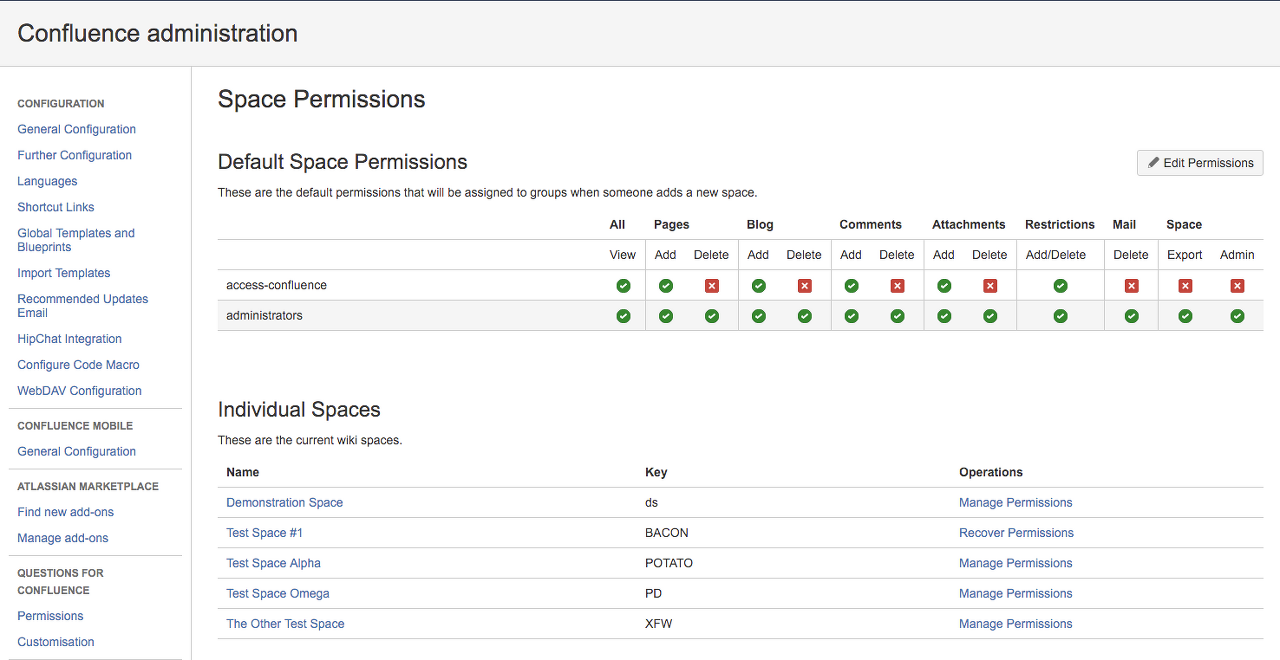Open Global Templates and Blueprints
Viewport: 1280px width, 660px height.
pos(76,240)
